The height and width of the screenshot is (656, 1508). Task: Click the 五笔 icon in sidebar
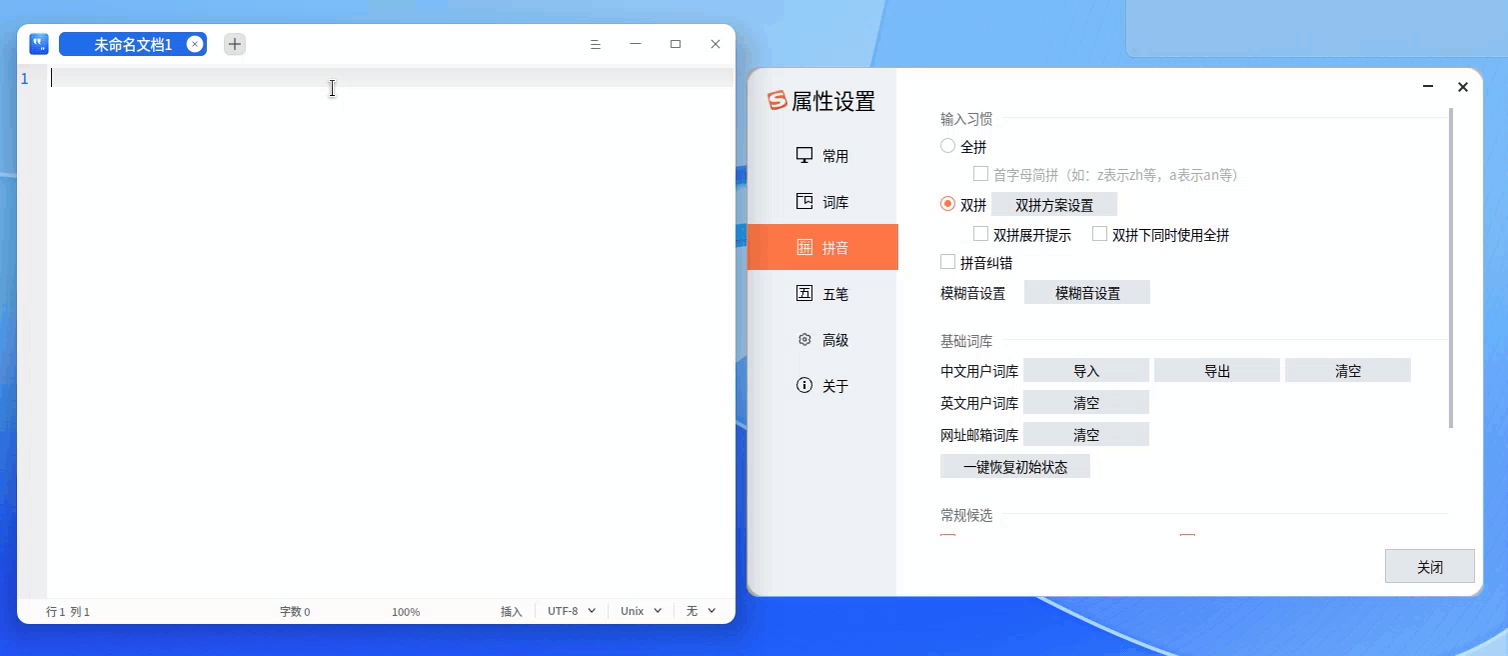pyautogui.click(x=804, y=293)
